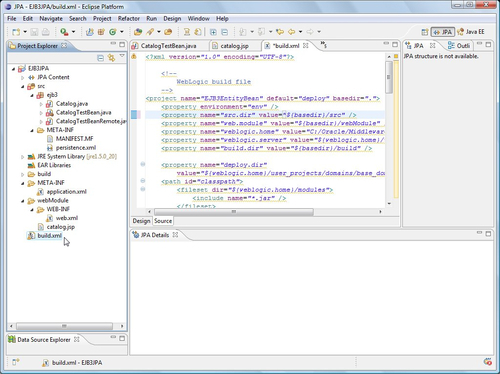
Task: Collapse the deploy.dir property fold marker
Action: click(x=143, y=164)
